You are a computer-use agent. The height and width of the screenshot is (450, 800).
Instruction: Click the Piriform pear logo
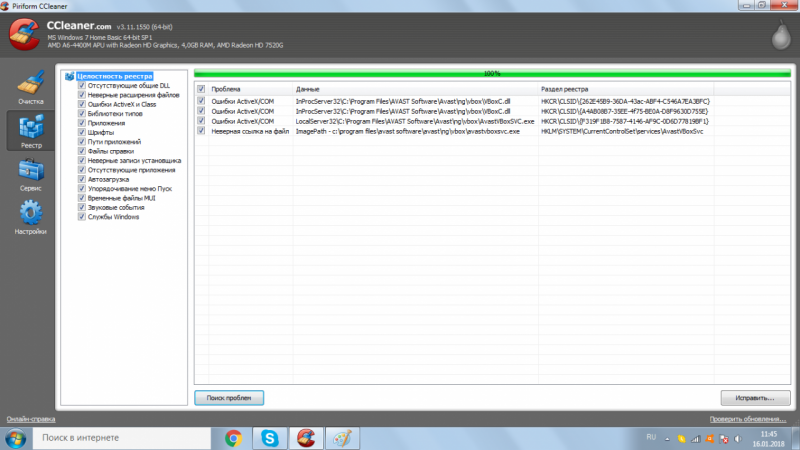click(781, 36)
